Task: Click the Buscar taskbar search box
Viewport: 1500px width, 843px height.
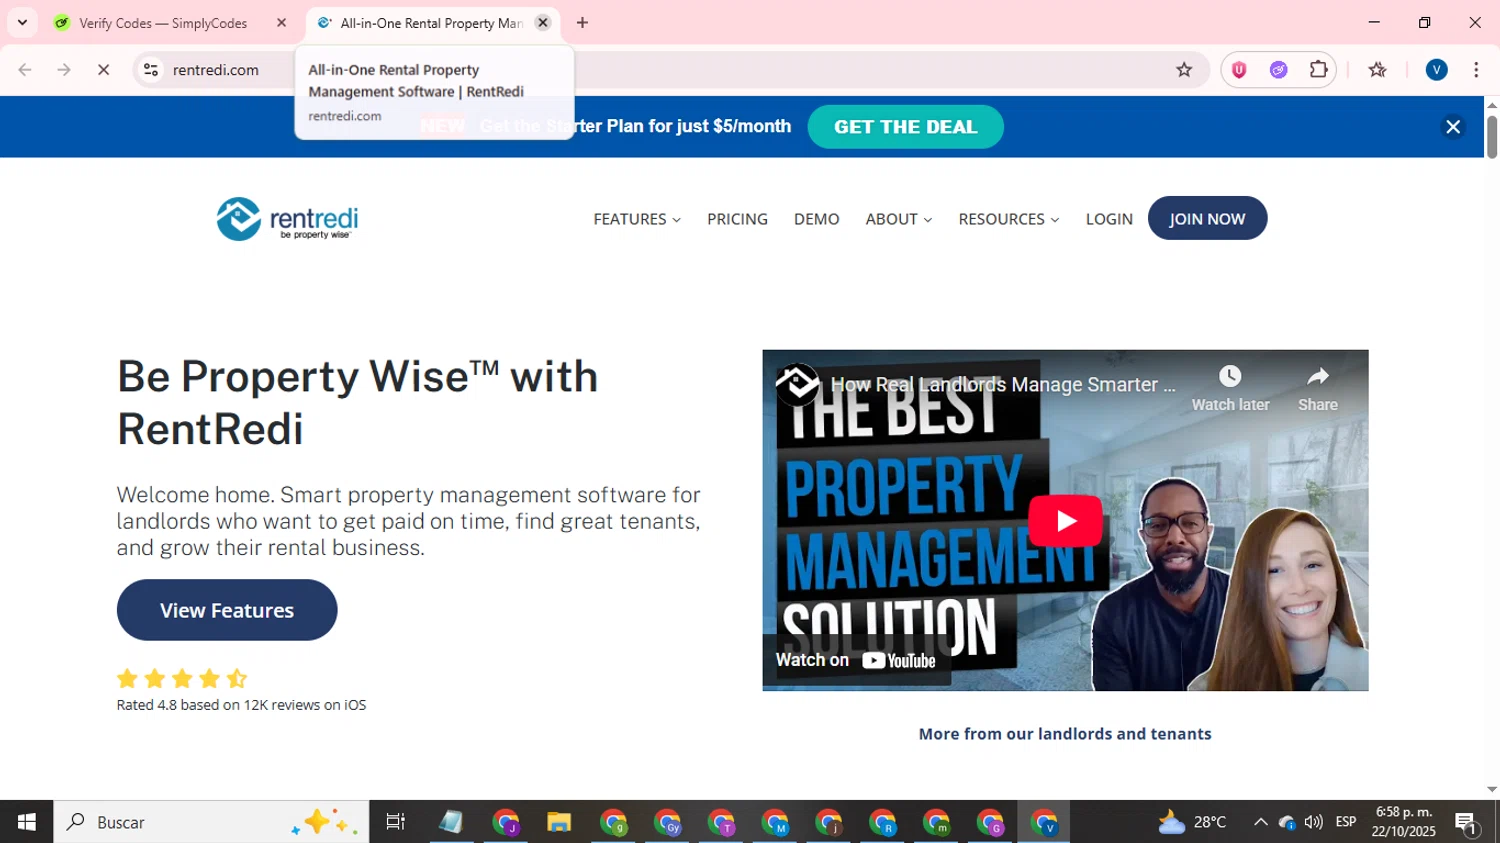Action: (211, 822)
